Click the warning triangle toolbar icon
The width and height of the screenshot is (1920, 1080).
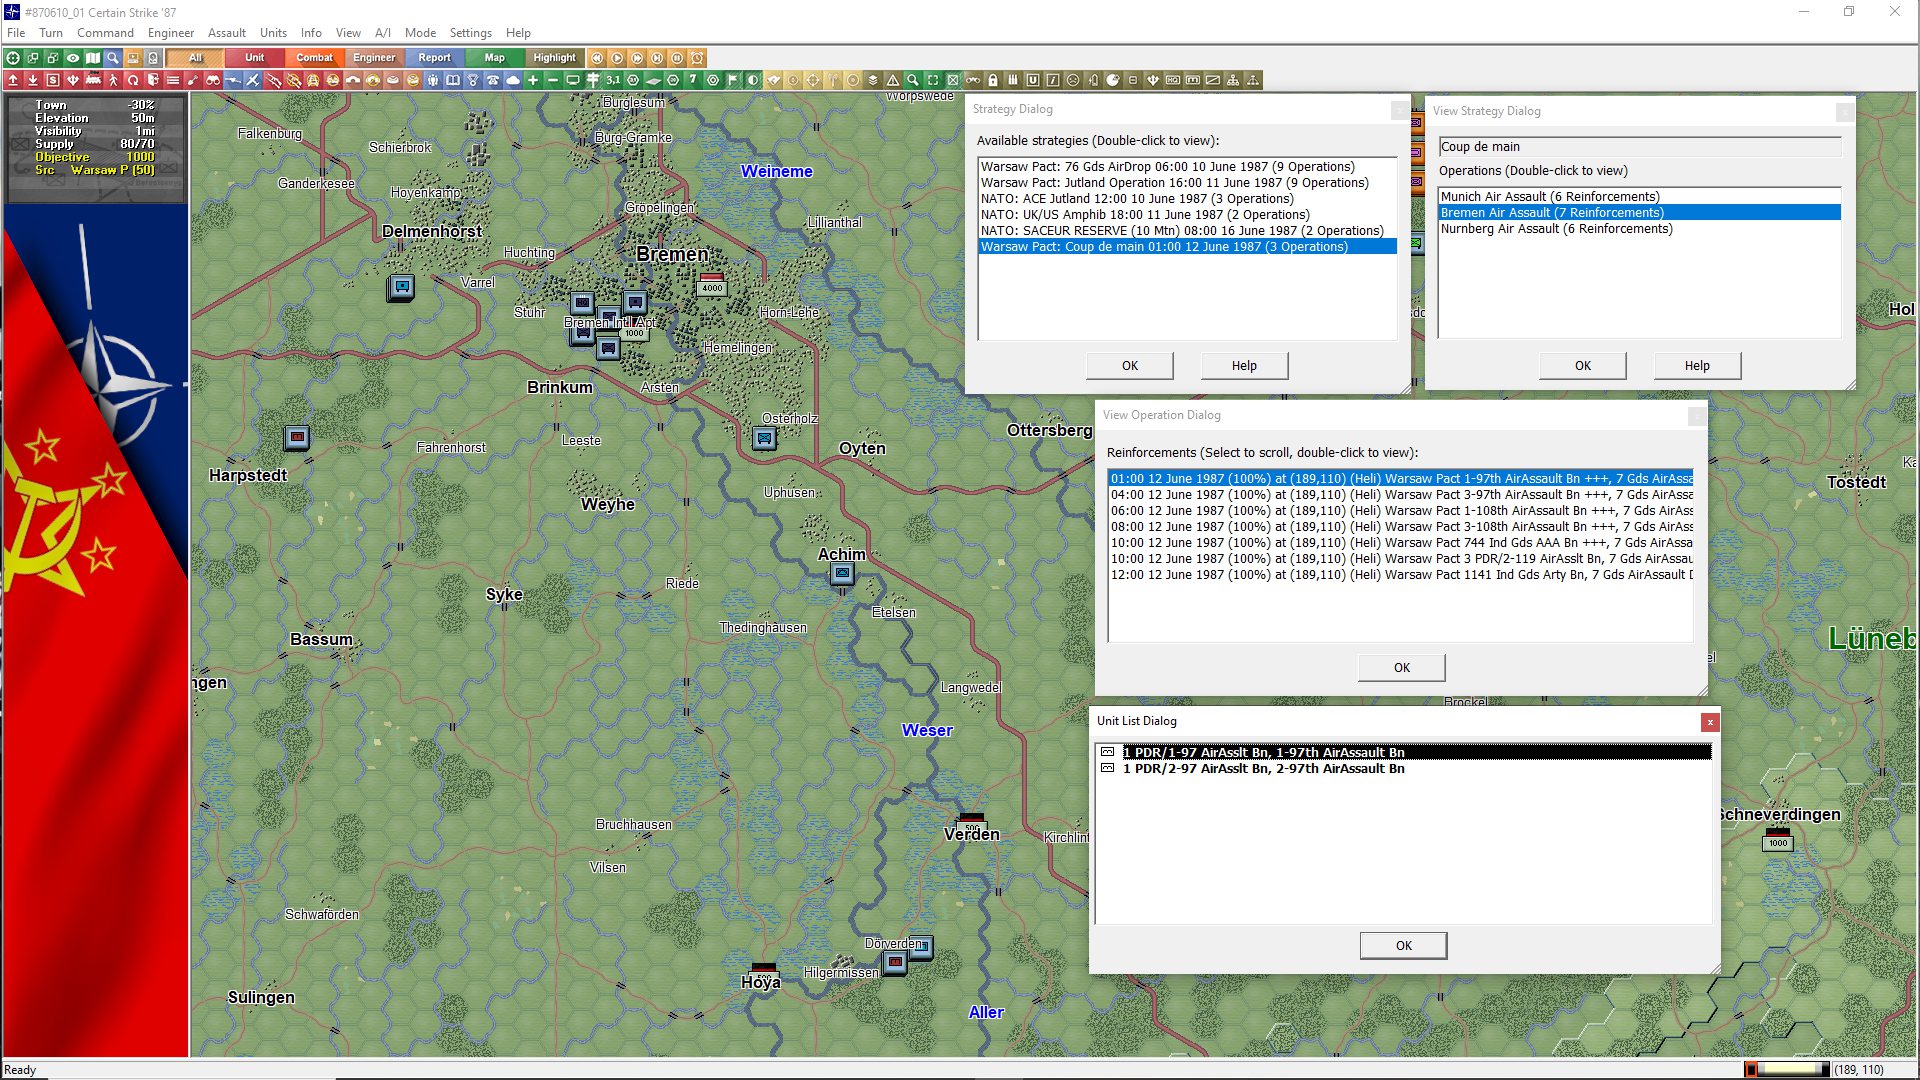point(893,80)
